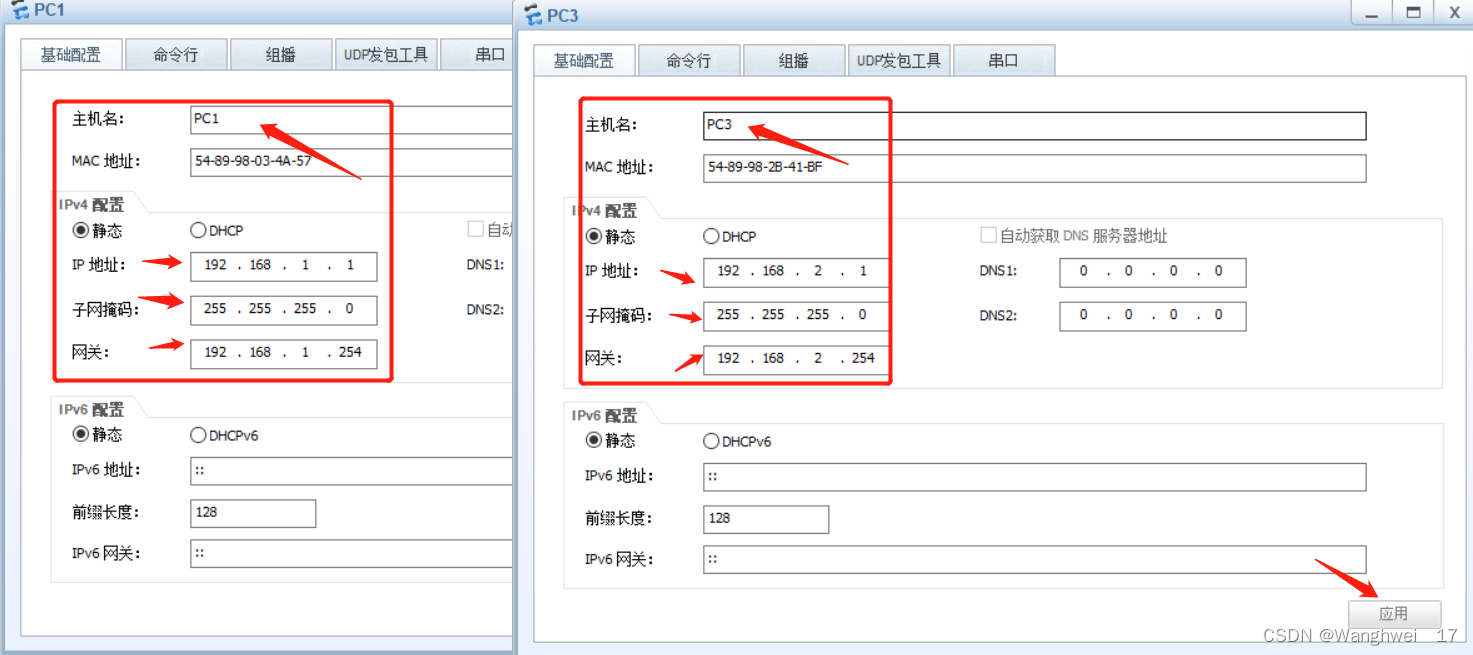Image resolution: width=1473 pixels, height=655 pixels.
Task: Click the 应用 button on PC3
Action: click(1394, 613)
